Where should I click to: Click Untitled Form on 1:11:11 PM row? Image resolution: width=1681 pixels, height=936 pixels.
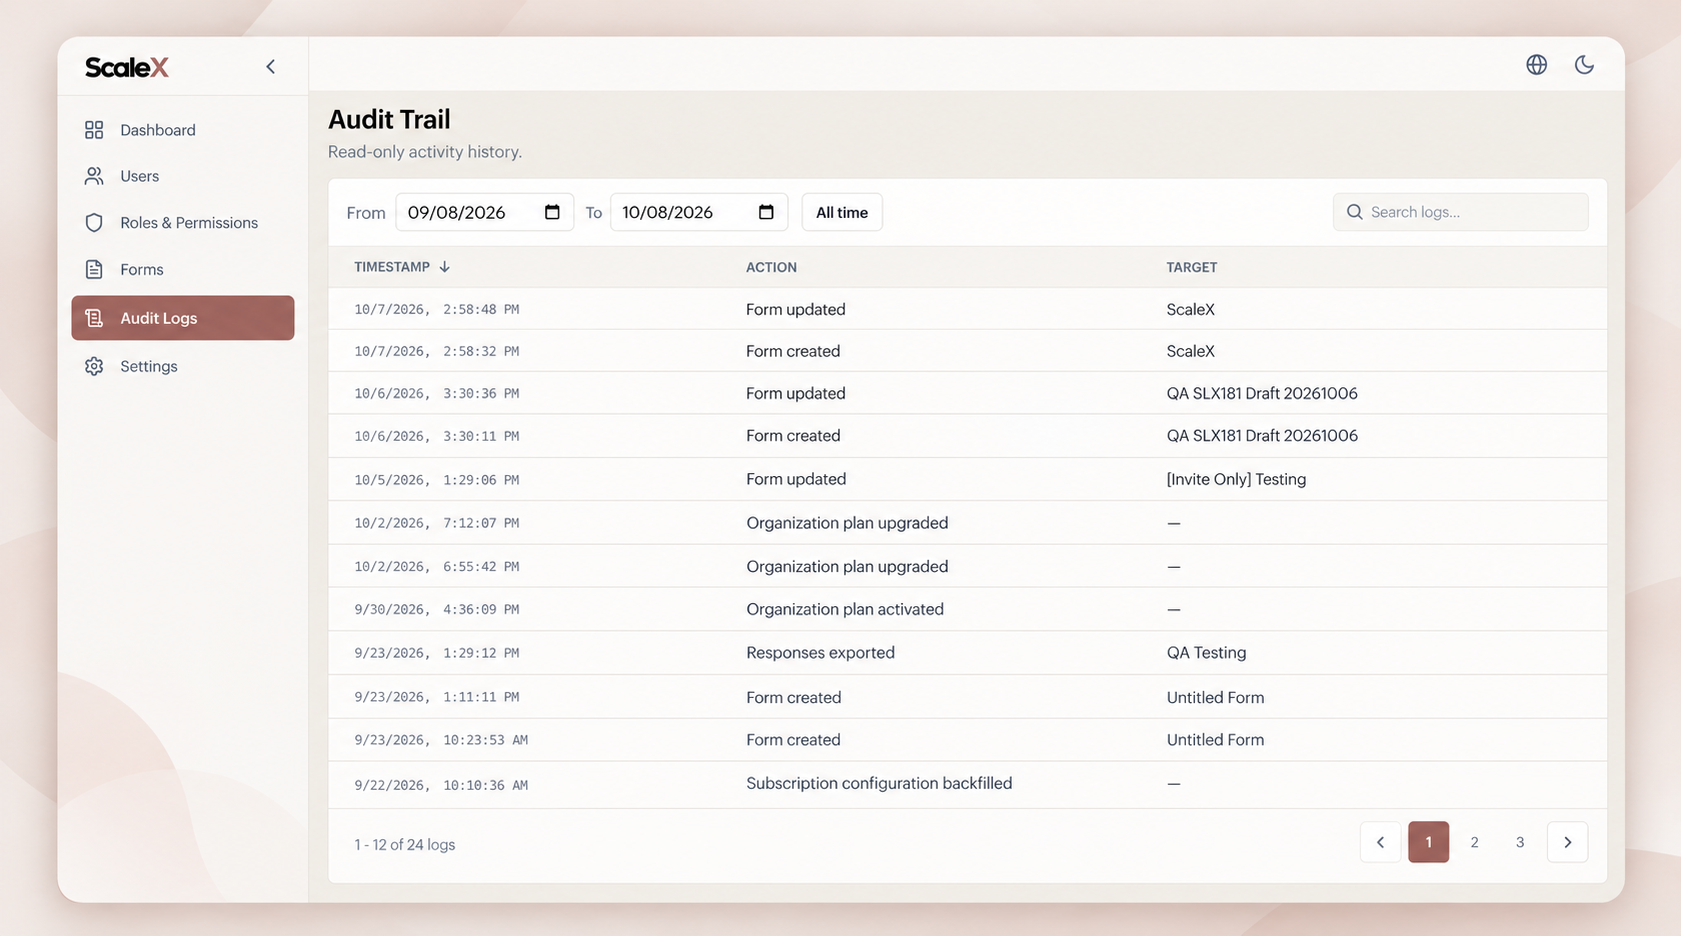pos(1215,697)
